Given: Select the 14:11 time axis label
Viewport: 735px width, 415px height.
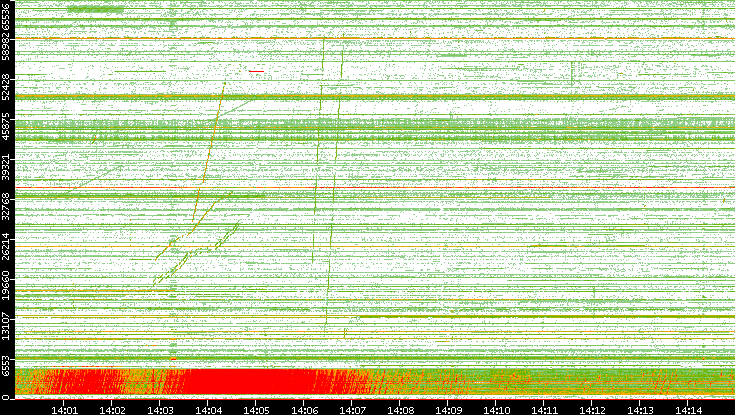Looking at the screenshot, I should click(x=544, y=408).
